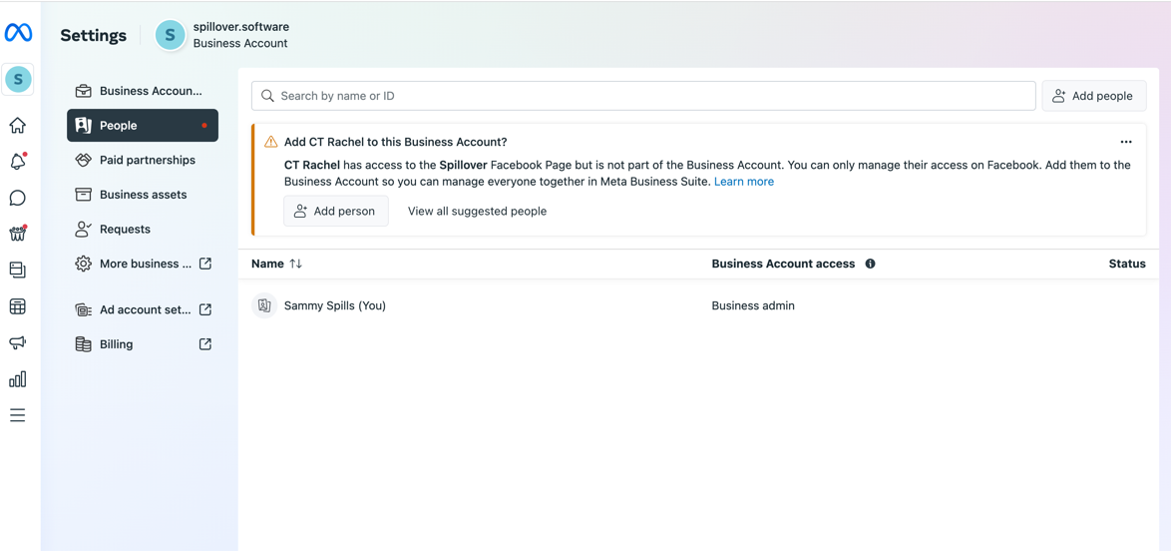Click Sammy Spills avatar icon
This screenshot has width=1176, height=556.
click(x=264, y=305)
